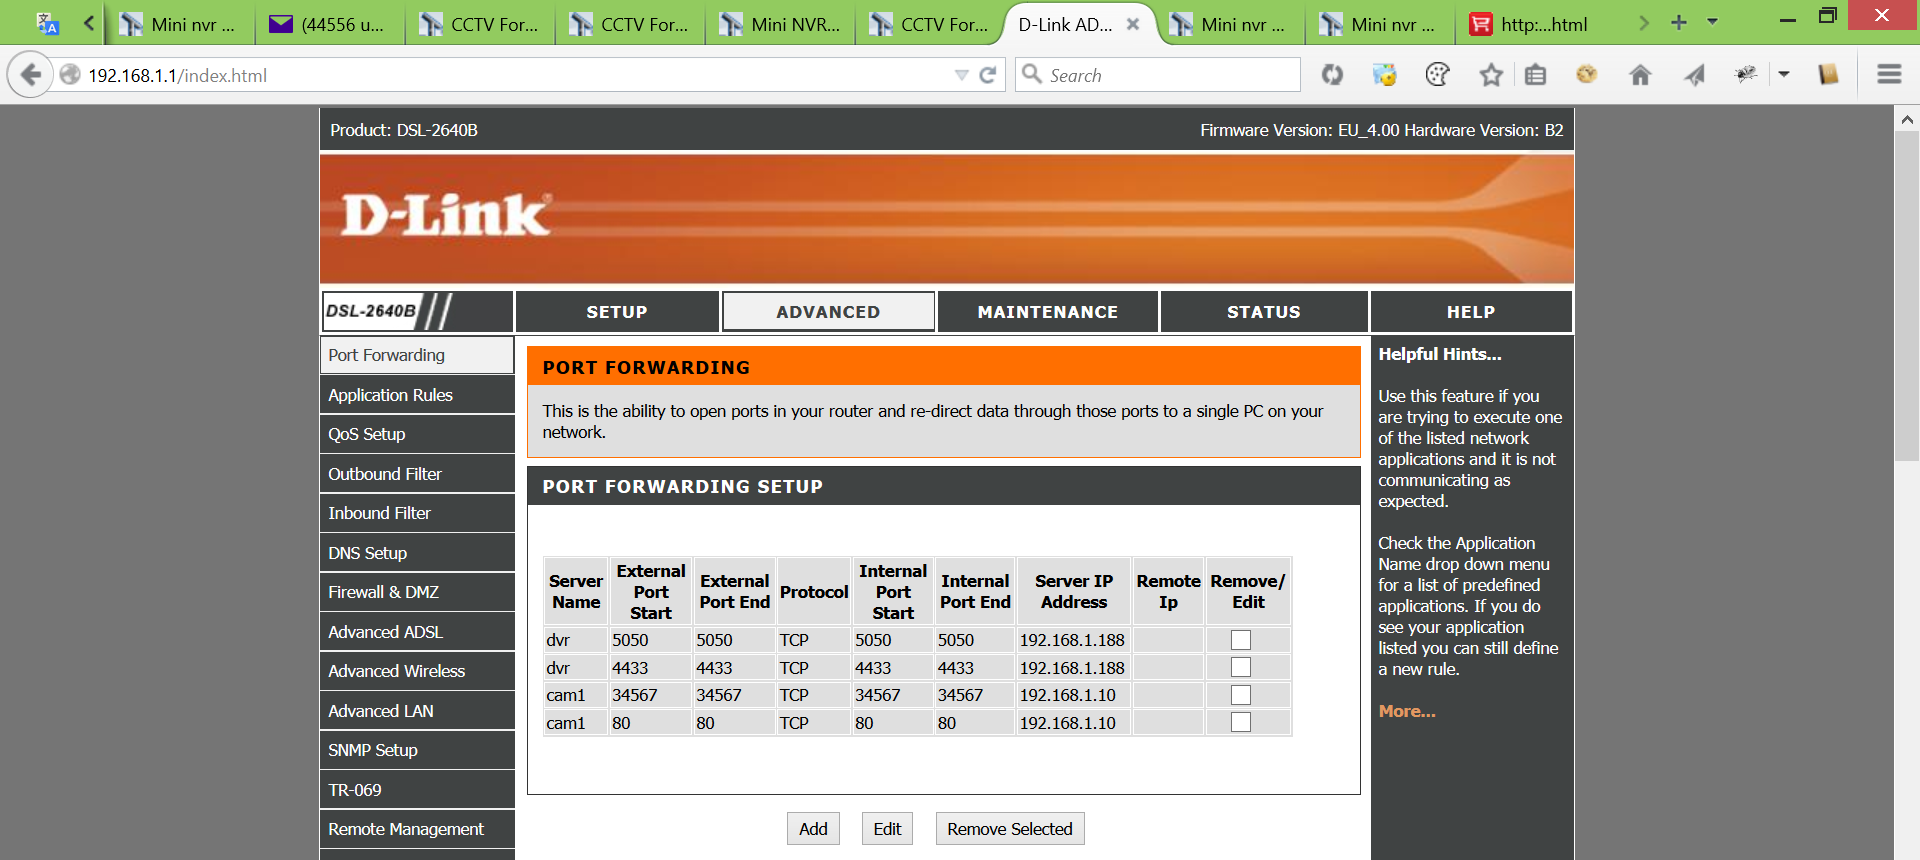Click the bitten cookie outline icon
The width and height of the screenshot is (1920, 860).
pyautogui.click(x=1437, y=75)
